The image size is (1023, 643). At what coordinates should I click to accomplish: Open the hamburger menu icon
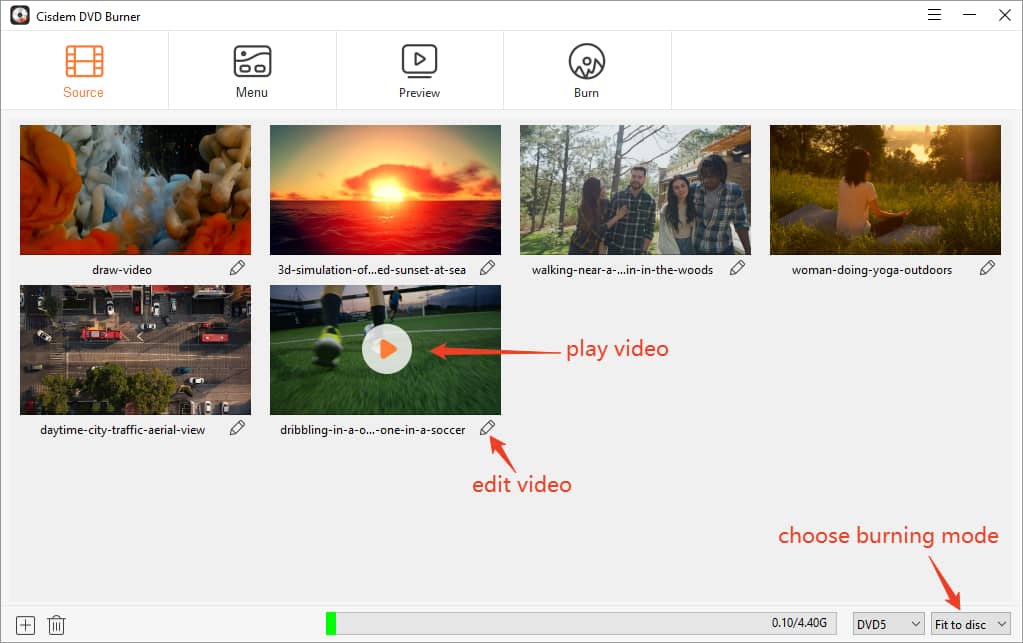point(934,15)
